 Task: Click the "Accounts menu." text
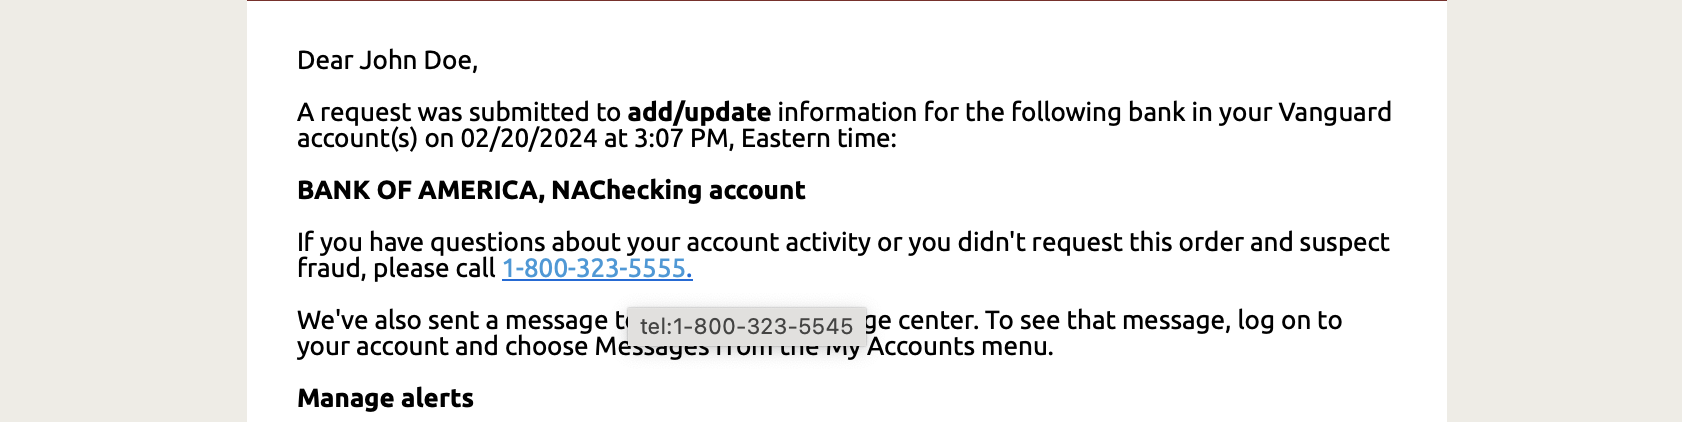click(960, 347)
